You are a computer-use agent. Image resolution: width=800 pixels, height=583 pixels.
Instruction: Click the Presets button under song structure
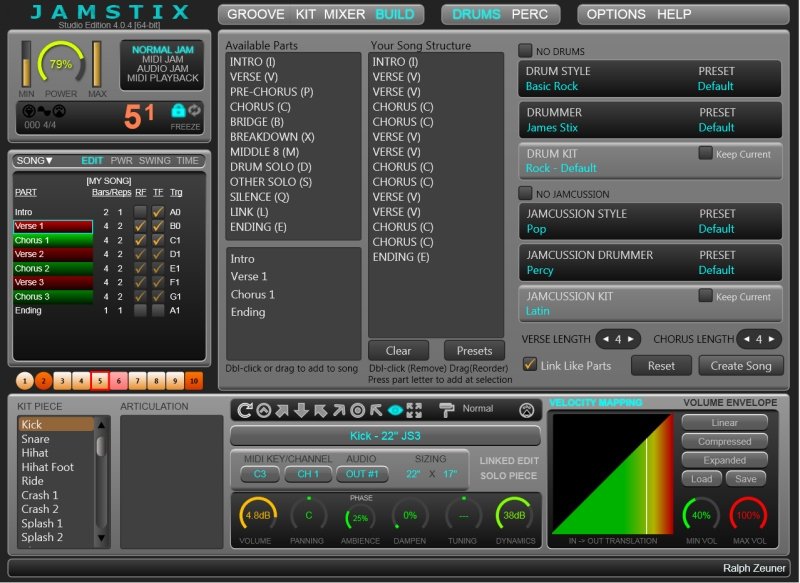pyautogui.click(x=474, y=350)
